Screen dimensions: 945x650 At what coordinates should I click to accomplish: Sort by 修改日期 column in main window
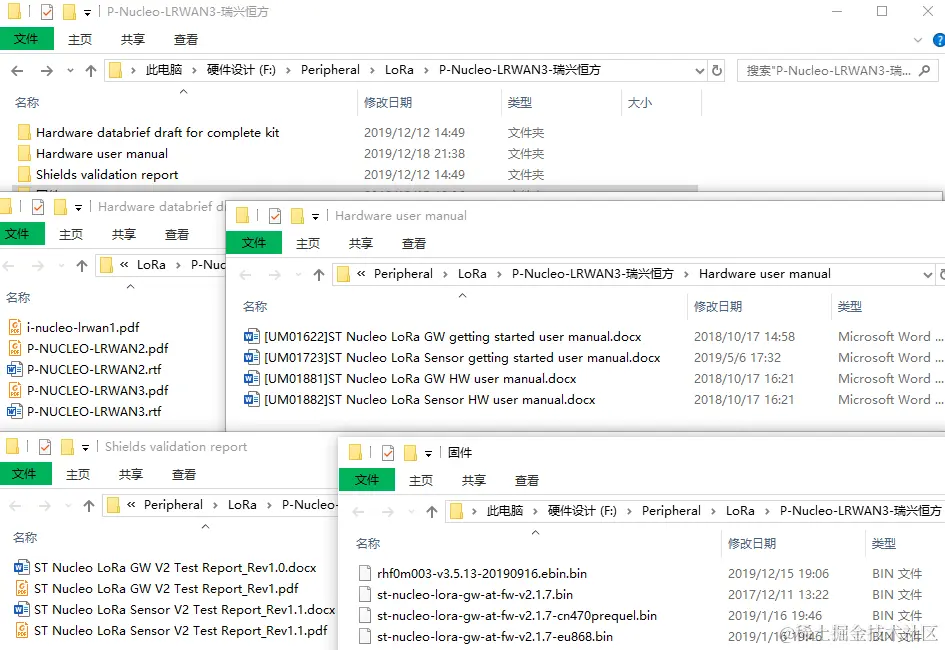tap(388, 103)
